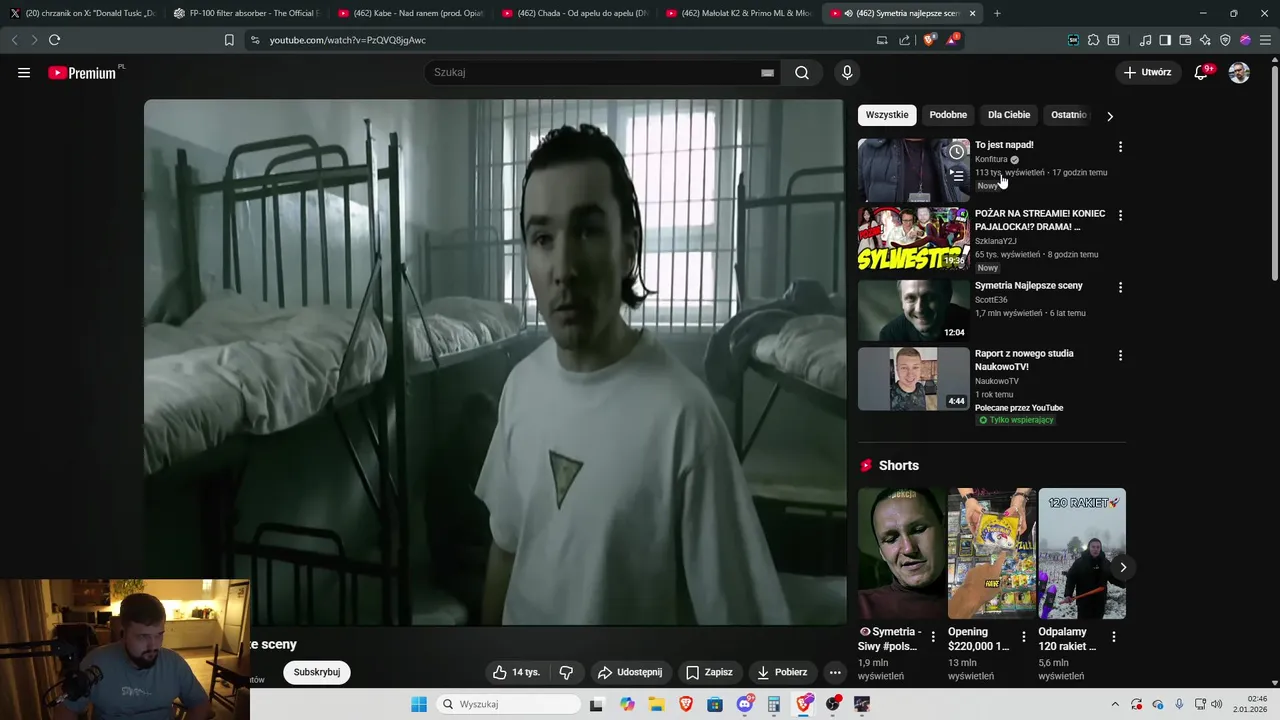The width and height of the screenshot is (1280, 720).
Task: Open options for 'Odpalamy 120 rakiet' short
Action: tap(1113, 636)
